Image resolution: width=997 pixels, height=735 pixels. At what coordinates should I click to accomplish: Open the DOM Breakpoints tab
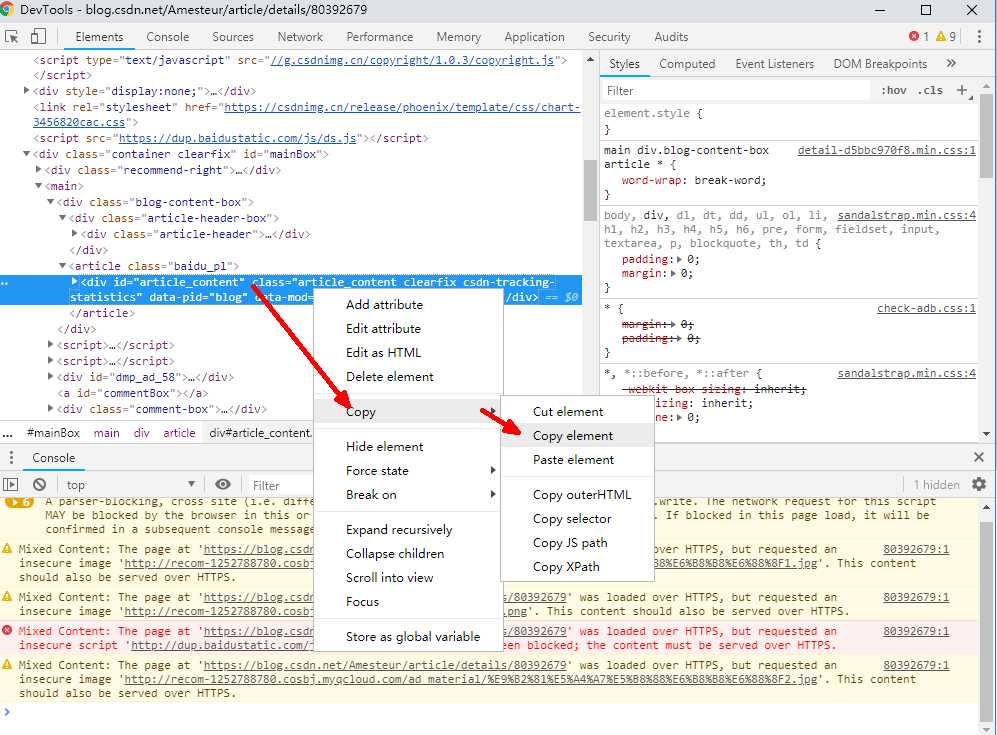pyautogui.click(x=880, y=64)
